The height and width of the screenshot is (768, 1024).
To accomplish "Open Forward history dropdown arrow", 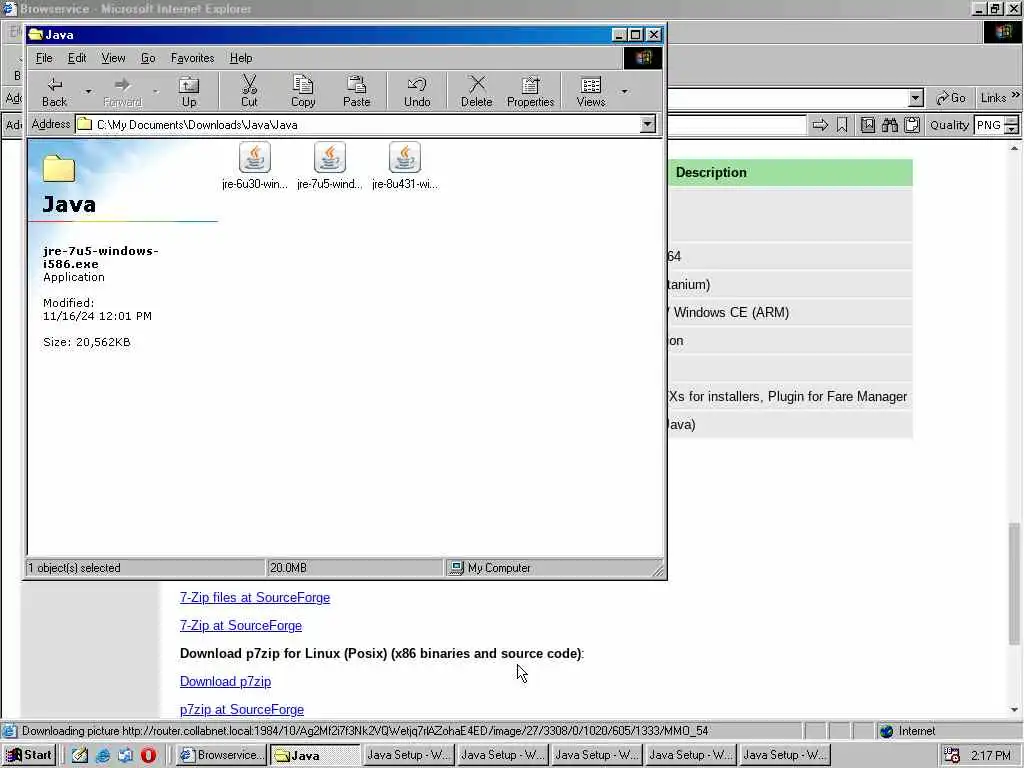I will click(155, 91).
